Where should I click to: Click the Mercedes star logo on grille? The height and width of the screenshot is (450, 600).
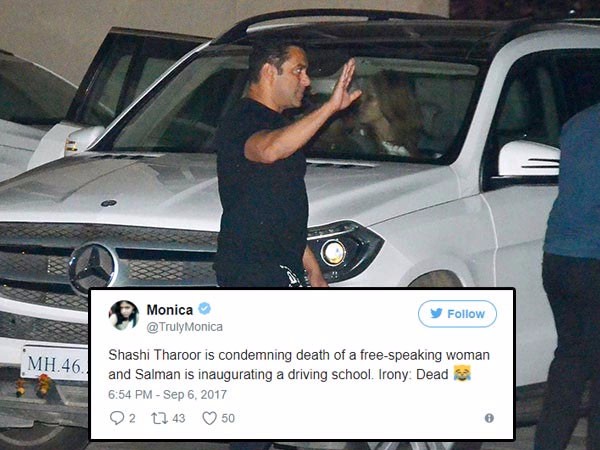93,268
